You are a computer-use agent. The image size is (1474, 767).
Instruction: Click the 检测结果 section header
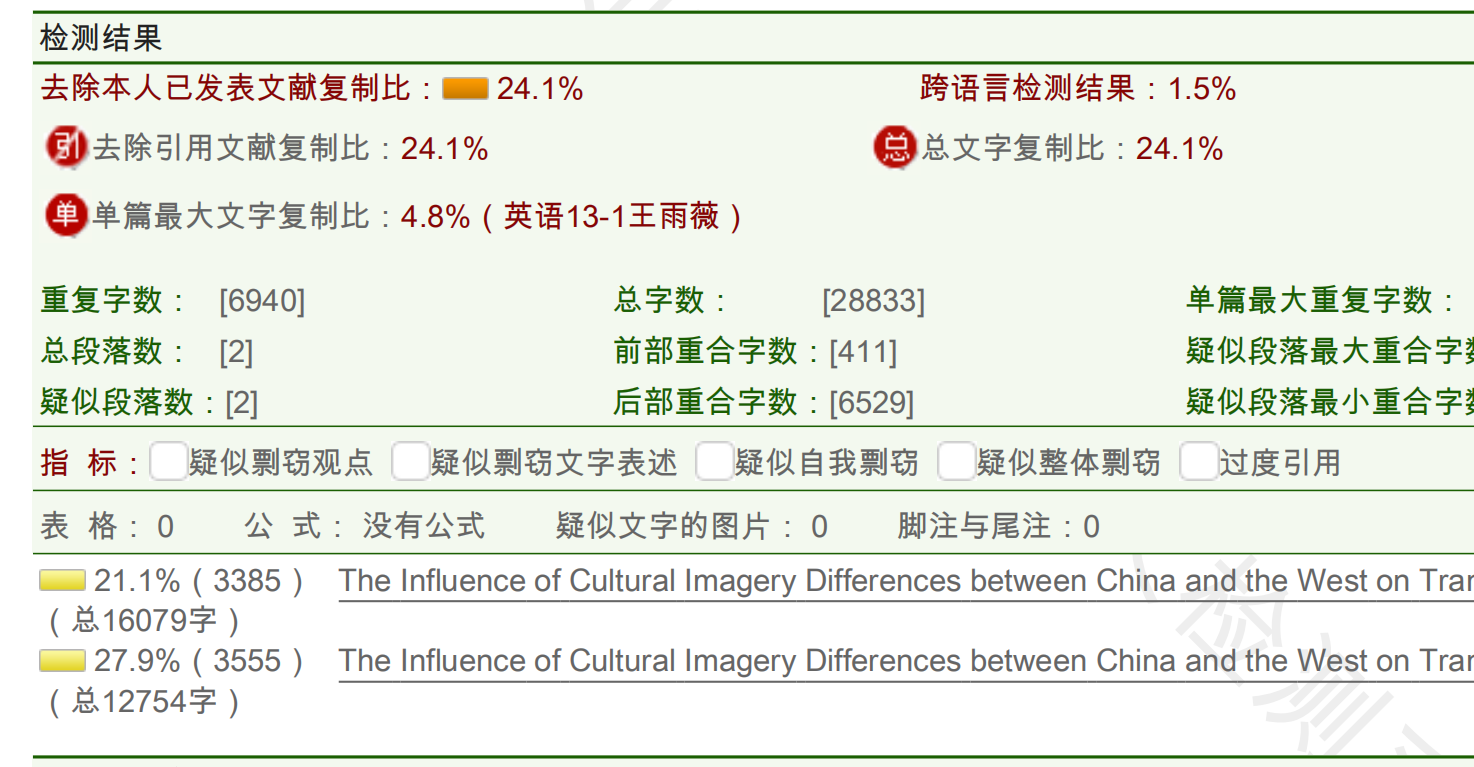[x=101, y=38]
